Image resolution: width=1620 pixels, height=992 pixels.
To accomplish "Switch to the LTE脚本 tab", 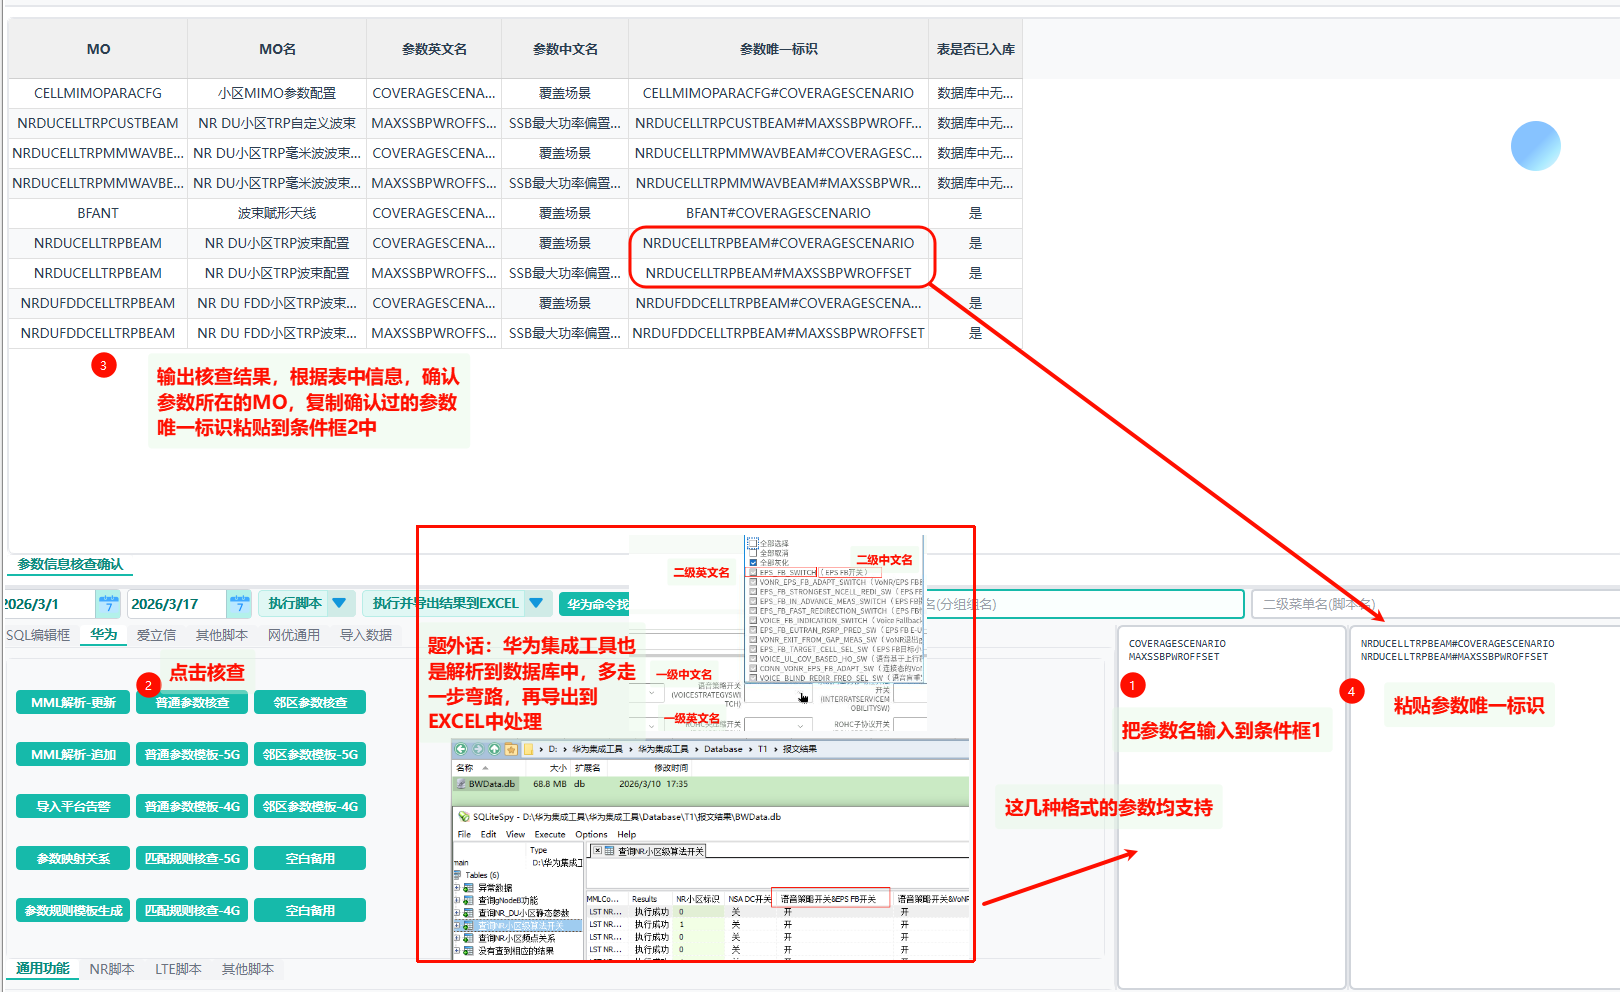I will [178, 969].
